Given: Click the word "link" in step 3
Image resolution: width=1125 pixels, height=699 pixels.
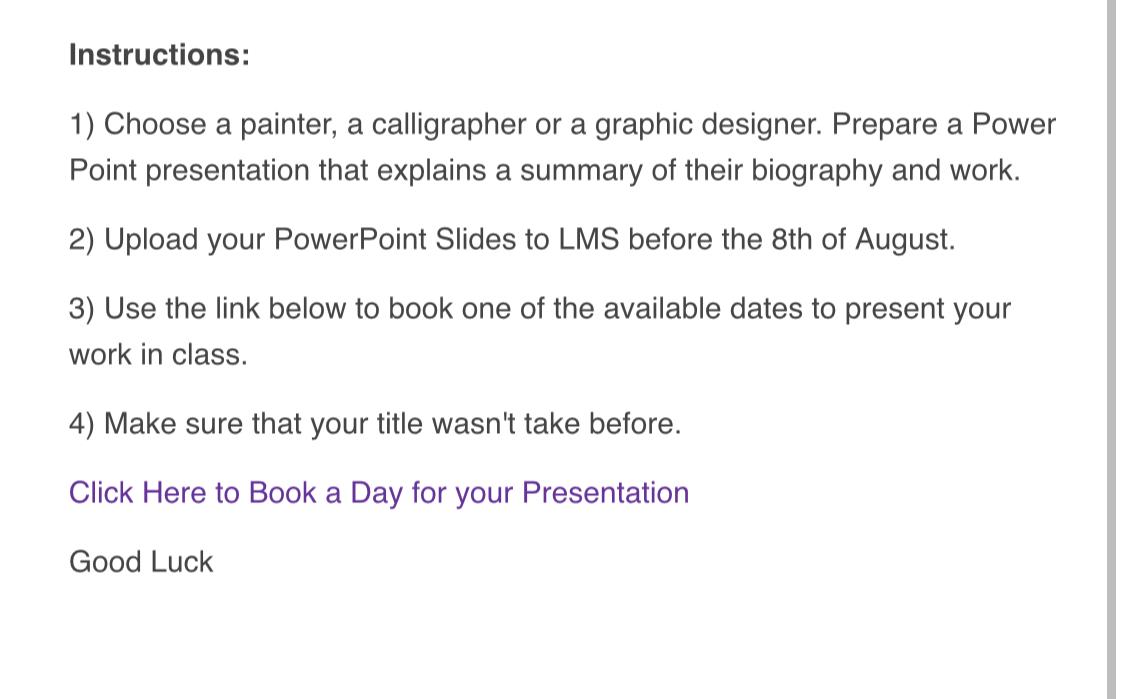Looking at the screenshot, I should pos(237,309).
